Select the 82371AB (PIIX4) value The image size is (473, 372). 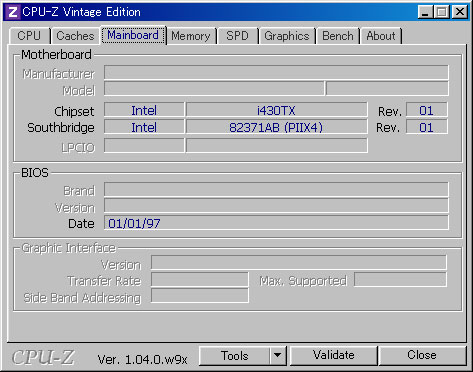tap(277, 127)
